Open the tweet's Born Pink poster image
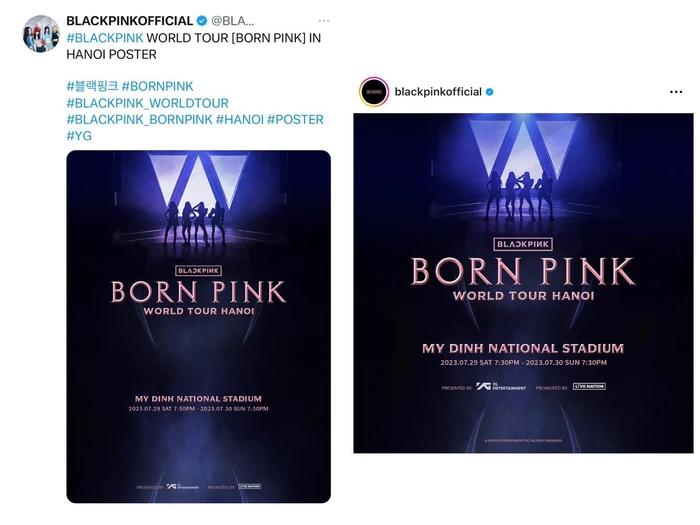700x525 pixels. click(198, 326)
